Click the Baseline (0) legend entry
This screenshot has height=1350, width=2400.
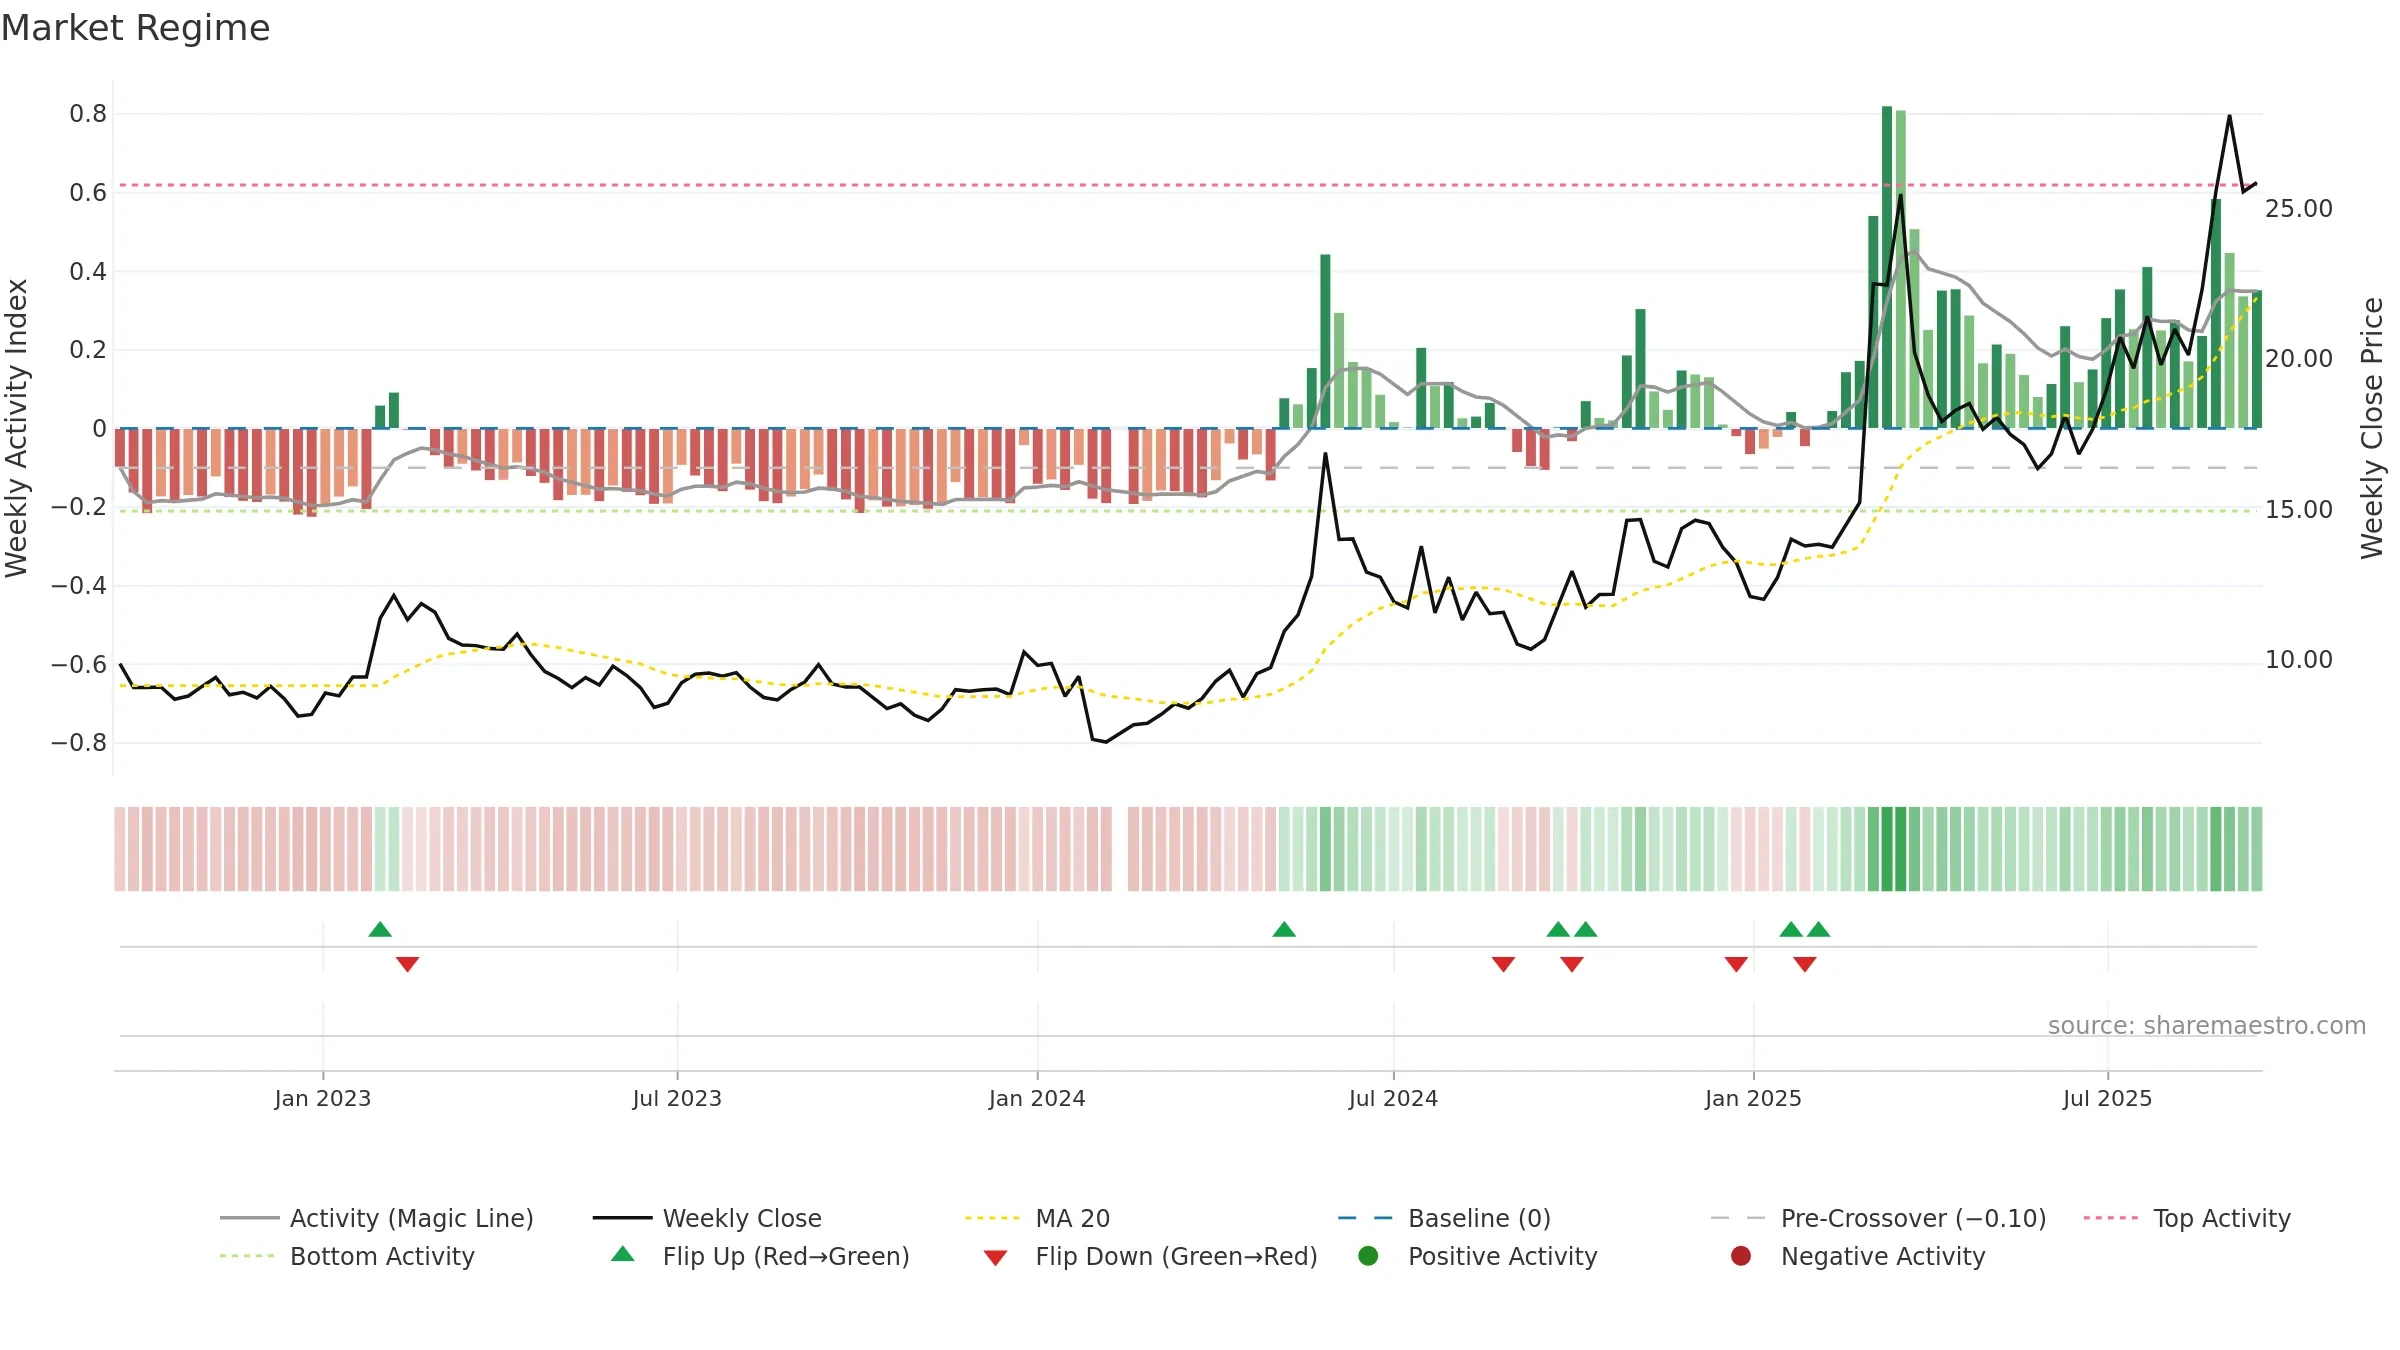click(1444, 1218)
